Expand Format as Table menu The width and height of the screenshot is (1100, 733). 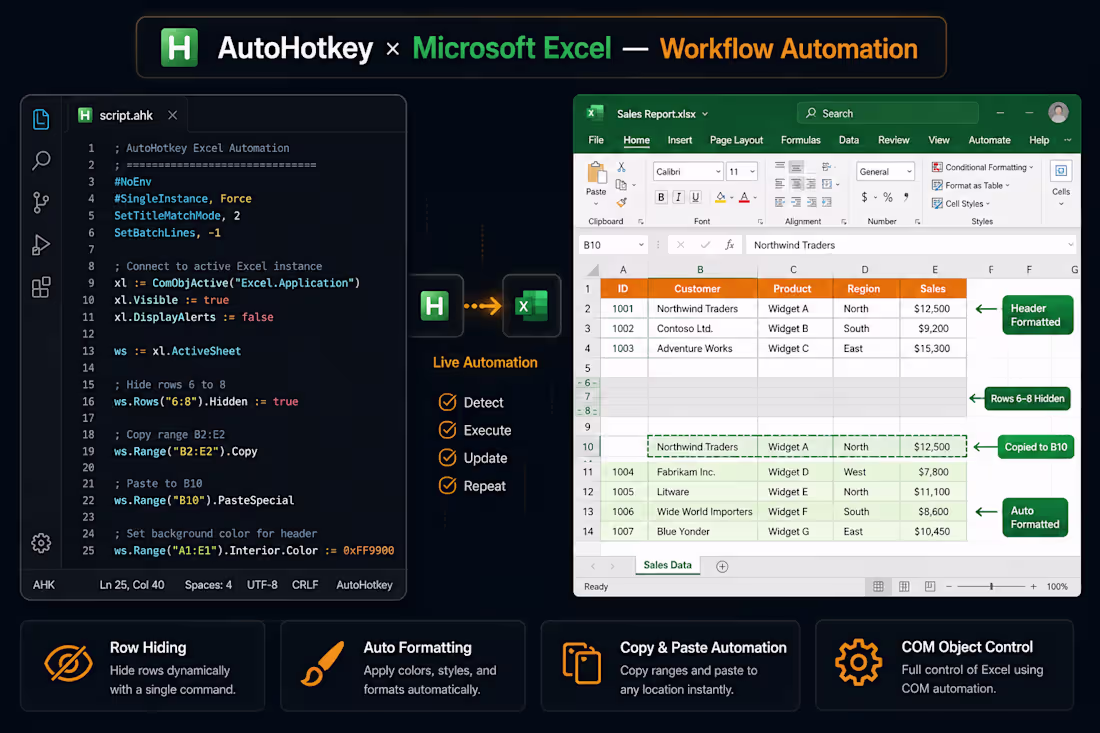pyautogui.click(x=970, y=185)
